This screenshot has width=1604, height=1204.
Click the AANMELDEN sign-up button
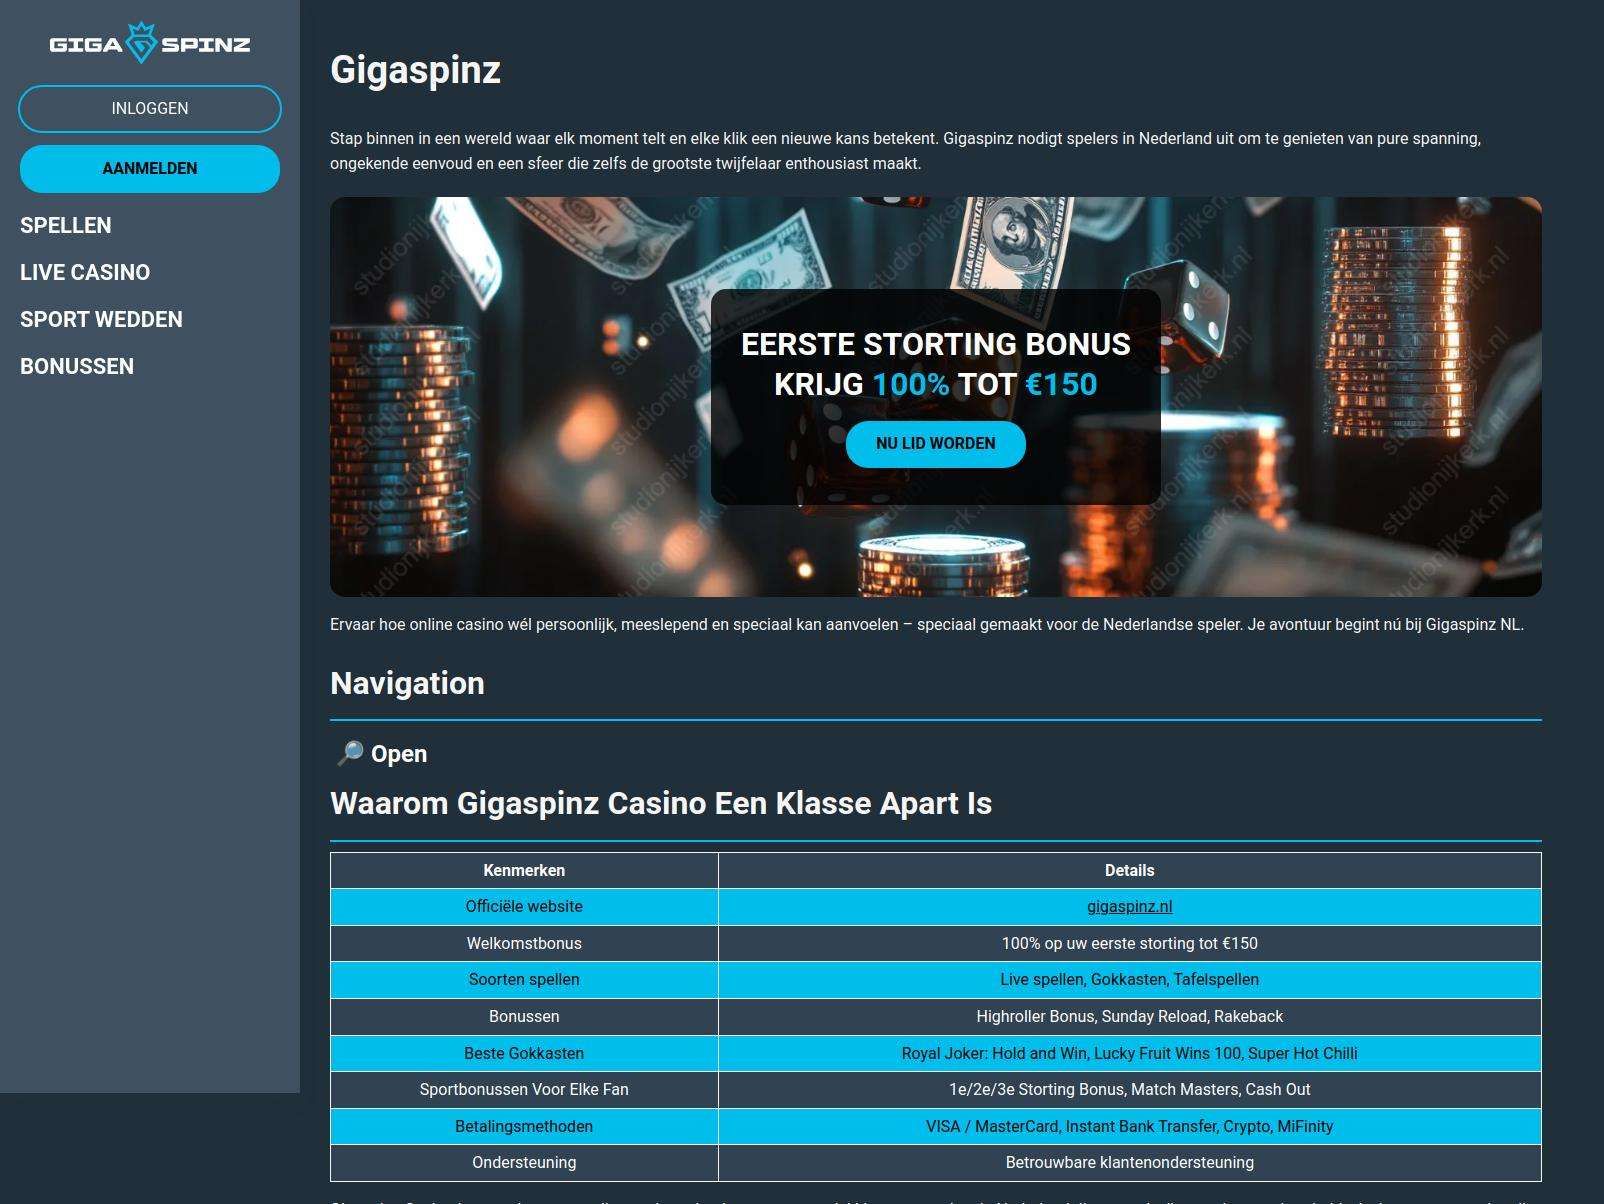(150, 168)
